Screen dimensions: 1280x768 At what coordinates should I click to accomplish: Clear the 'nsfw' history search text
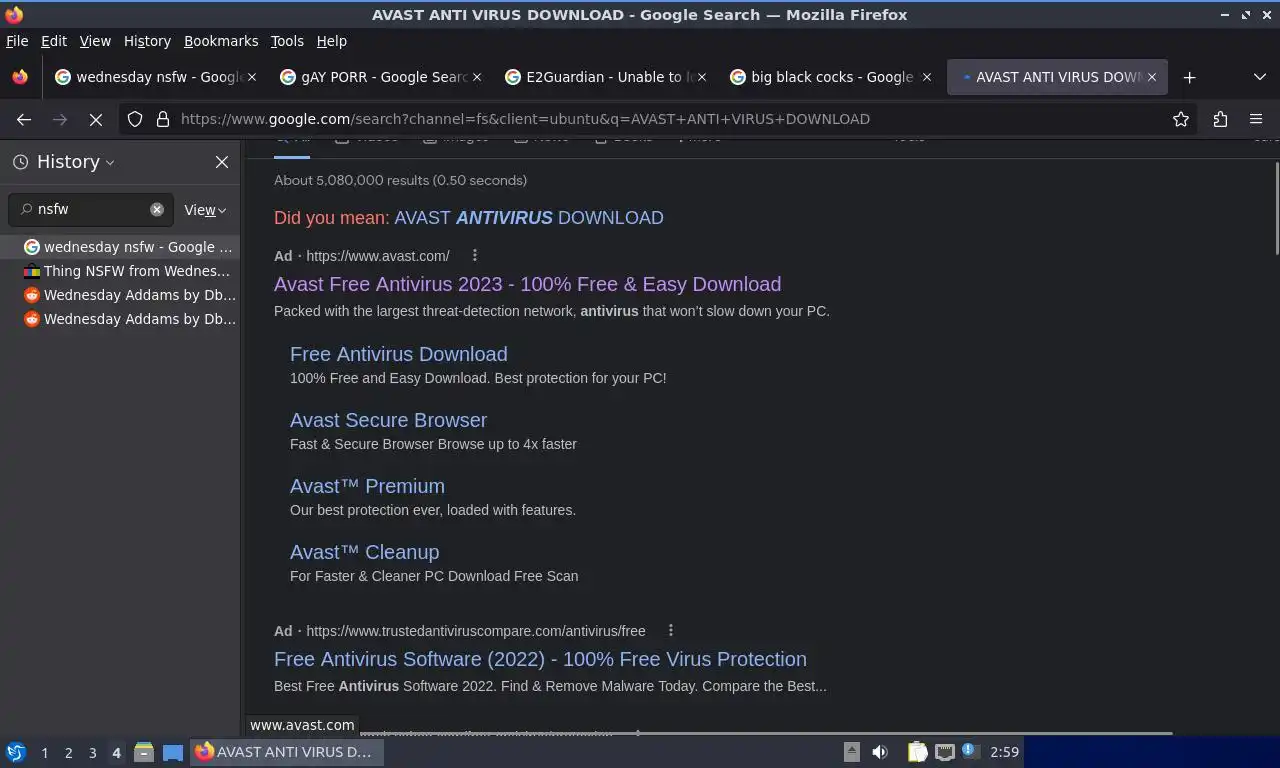157,209
